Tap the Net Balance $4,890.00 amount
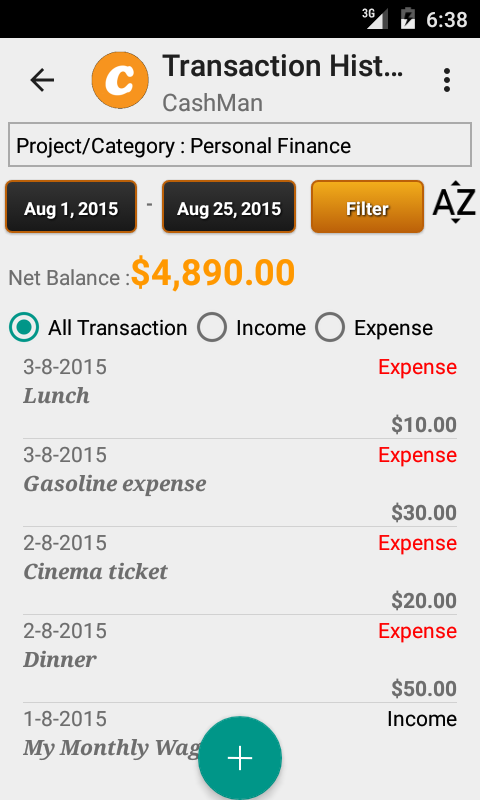This screenshot has width=480, height=800. coord(213,272)
